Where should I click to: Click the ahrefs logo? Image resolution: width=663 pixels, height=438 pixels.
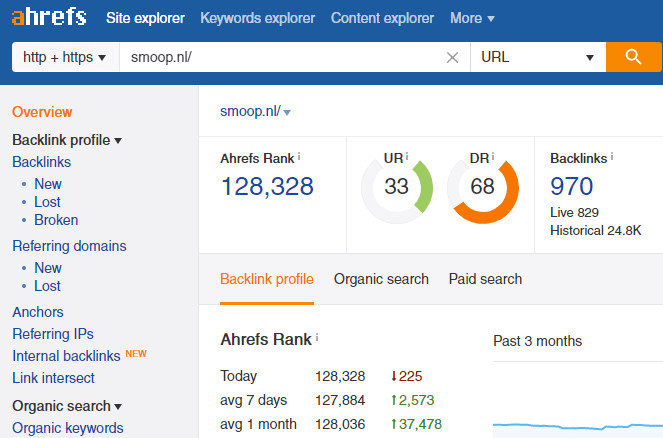click(49, 17)
